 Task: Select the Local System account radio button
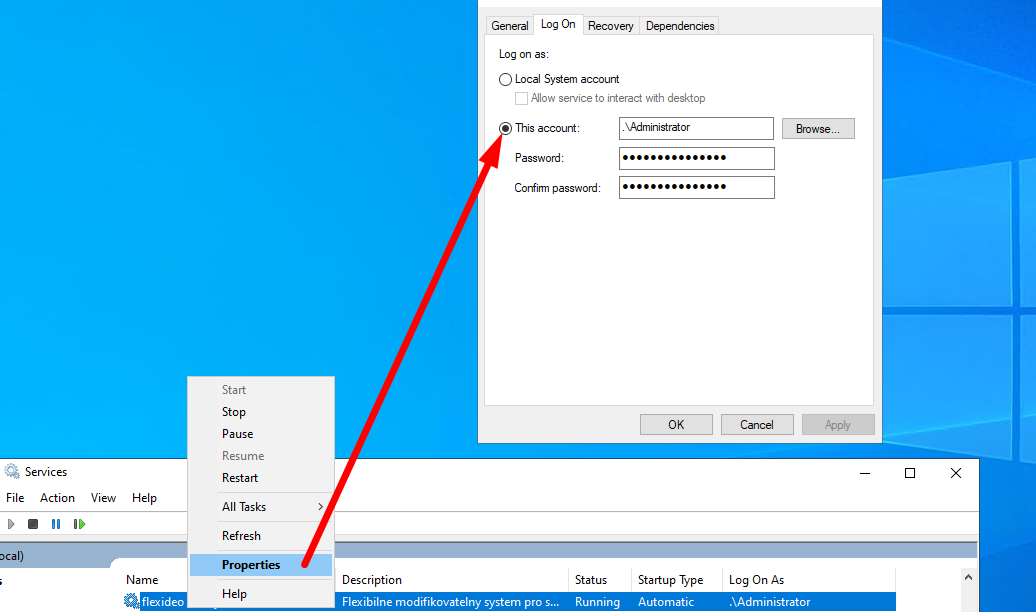pyautogui.click(x=505, y=79)
